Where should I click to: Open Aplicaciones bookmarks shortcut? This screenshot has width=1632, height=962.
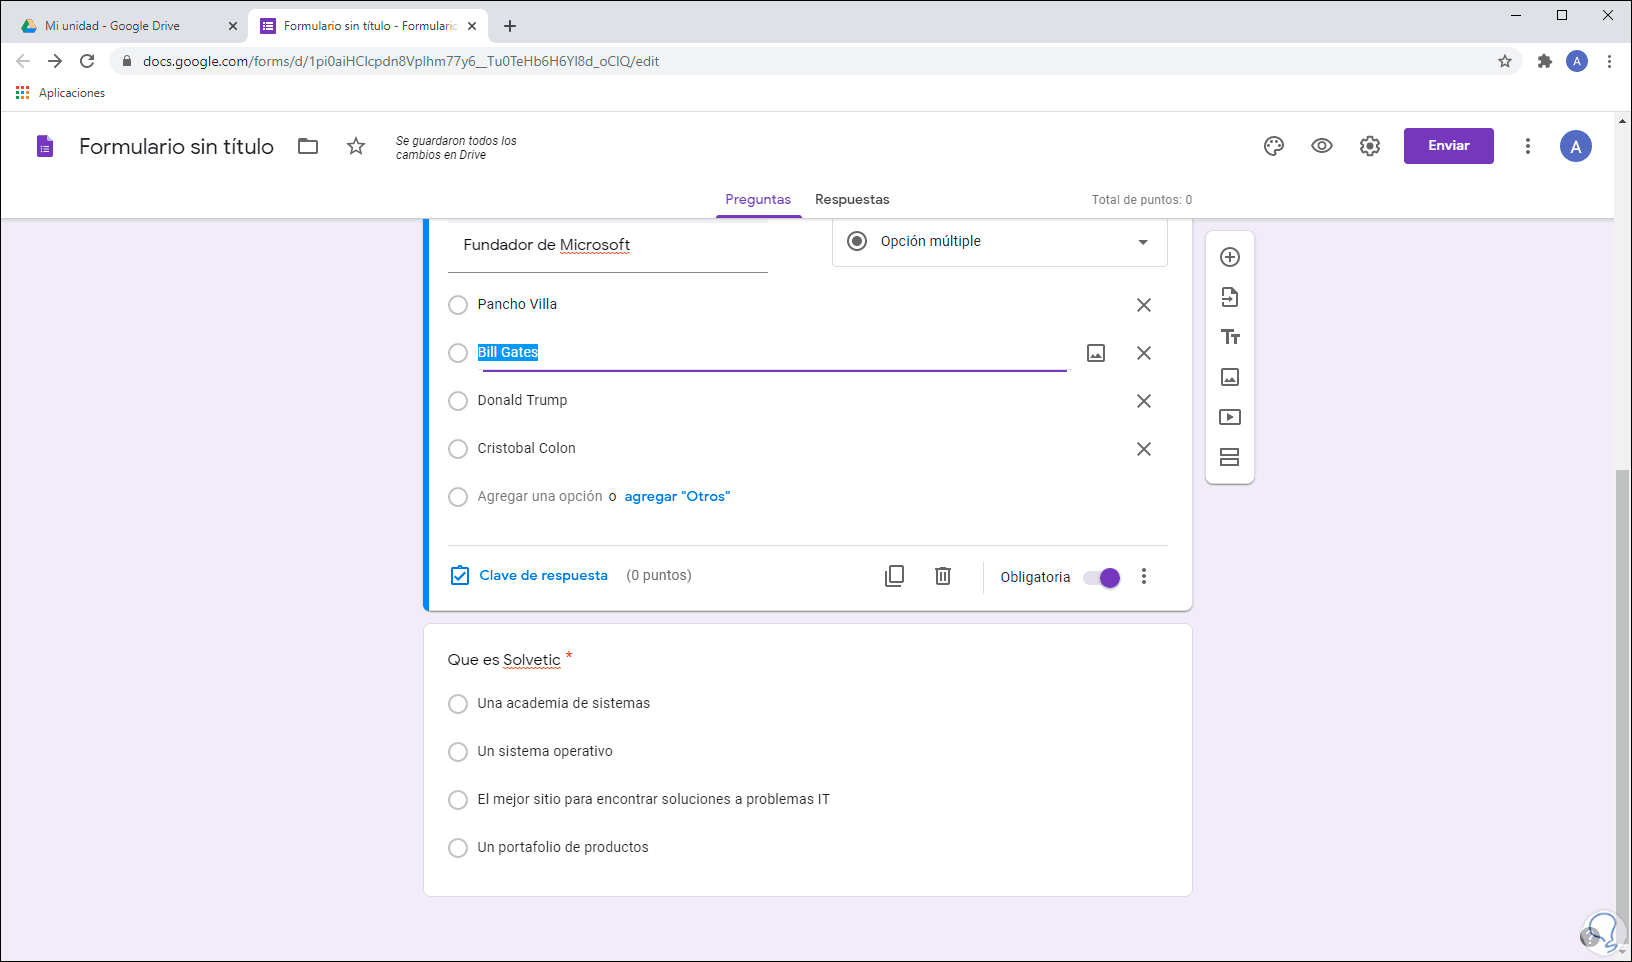[61, 93]
